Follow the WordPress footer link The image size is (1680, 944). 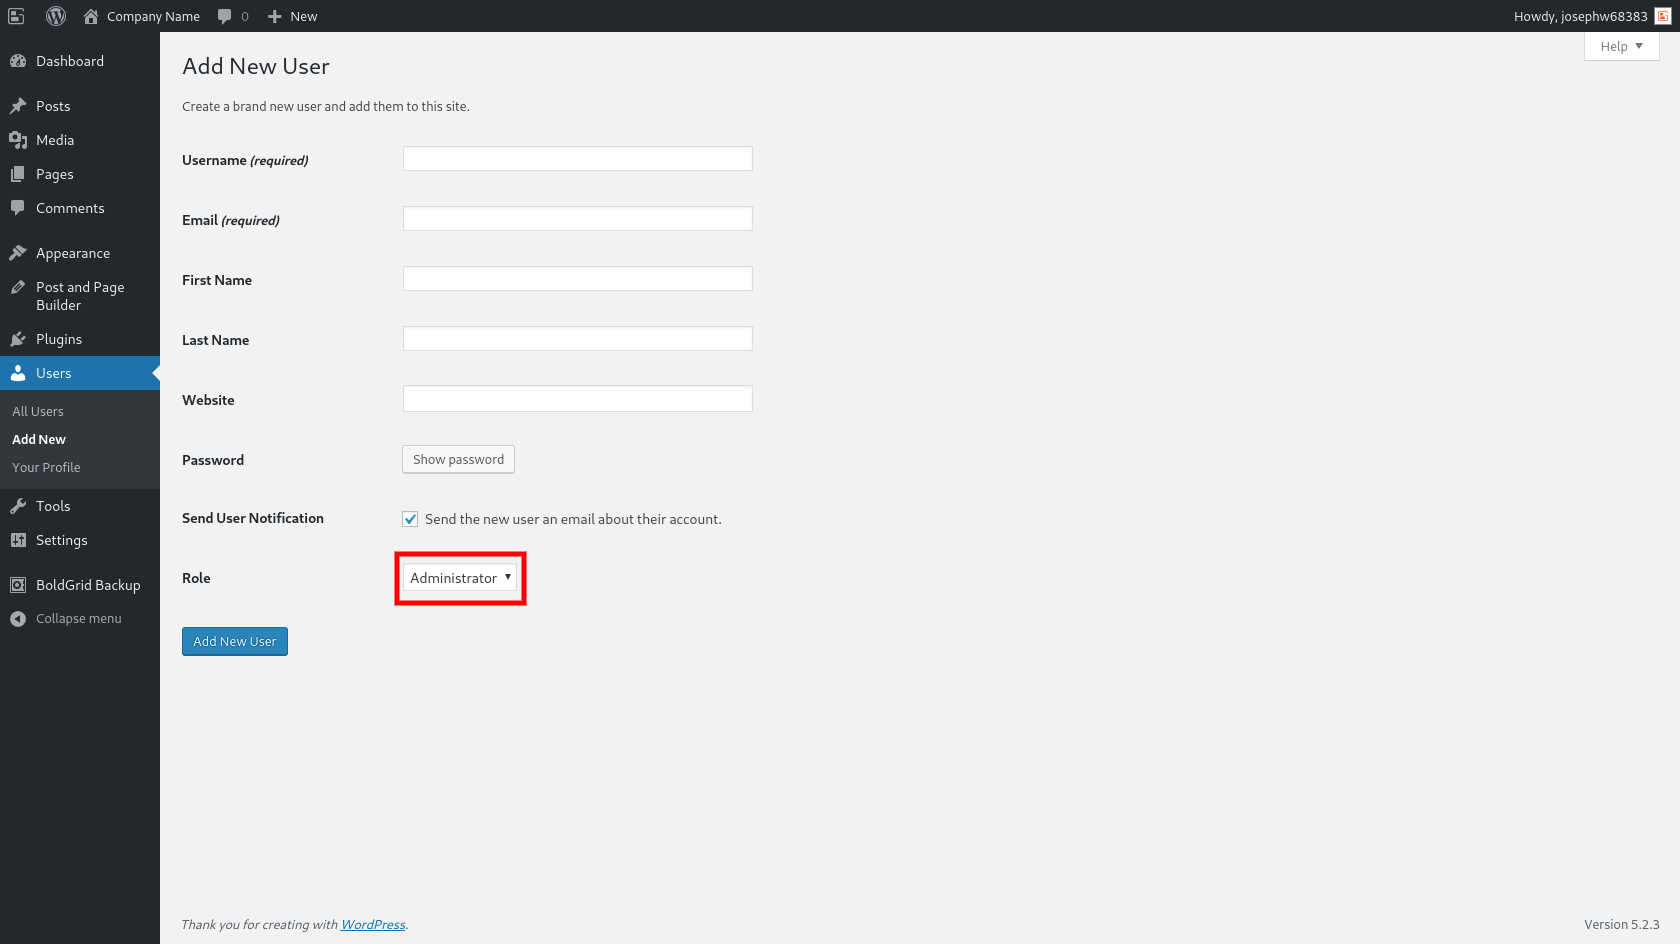tap(372, 924)
